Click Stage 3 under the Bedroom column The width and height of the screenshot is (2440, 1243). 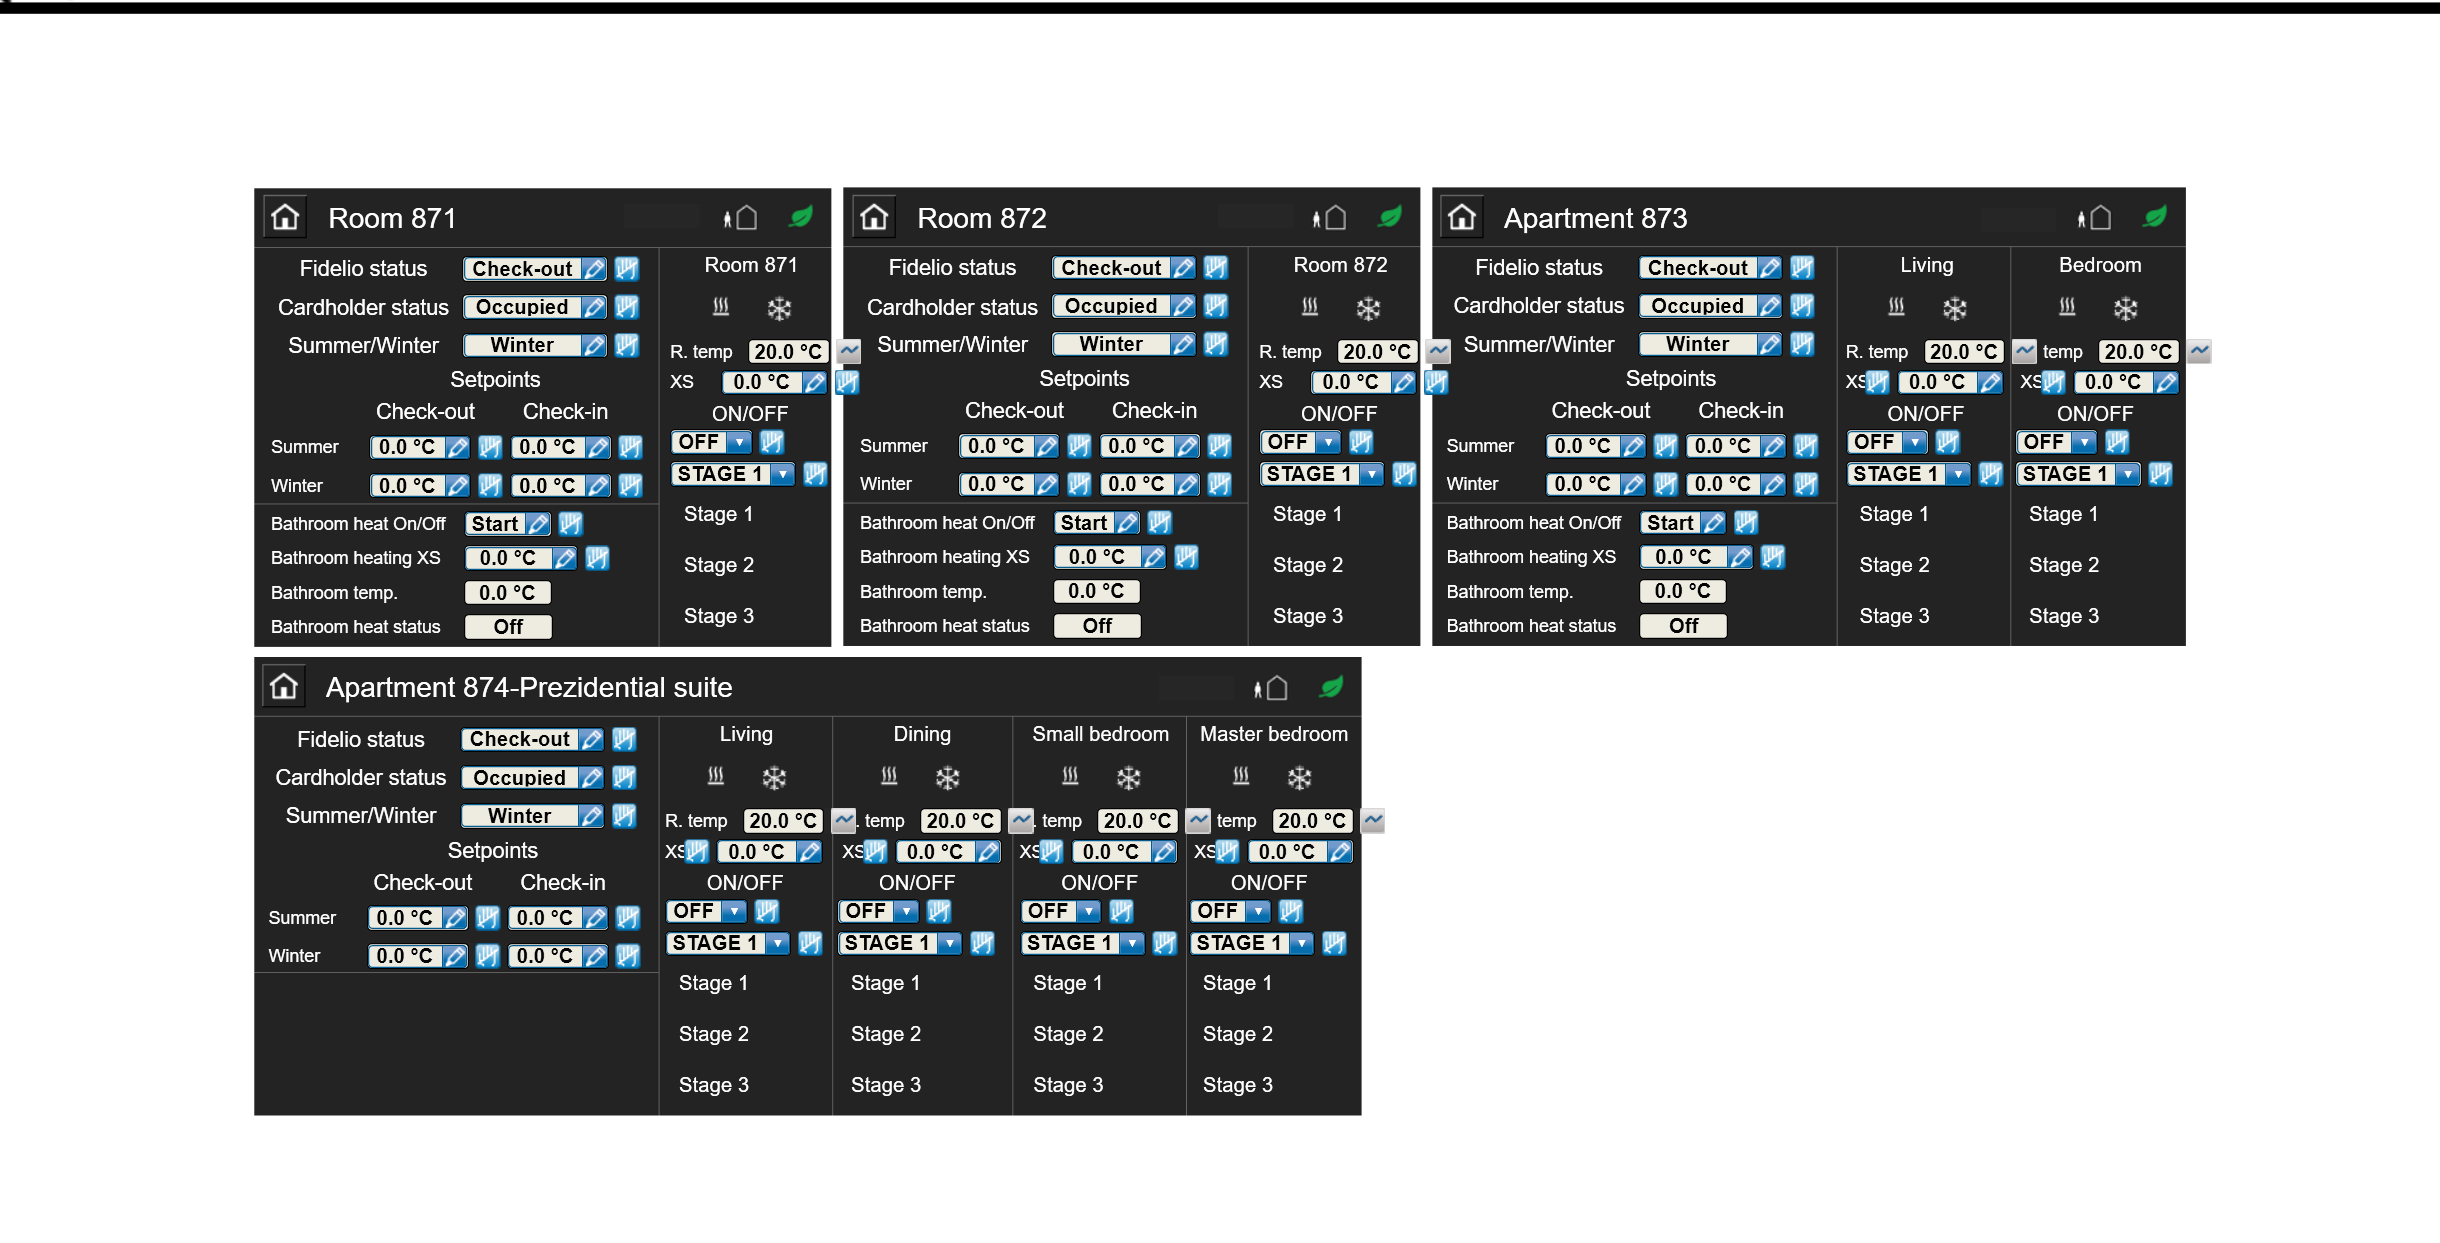[2063, 616]
